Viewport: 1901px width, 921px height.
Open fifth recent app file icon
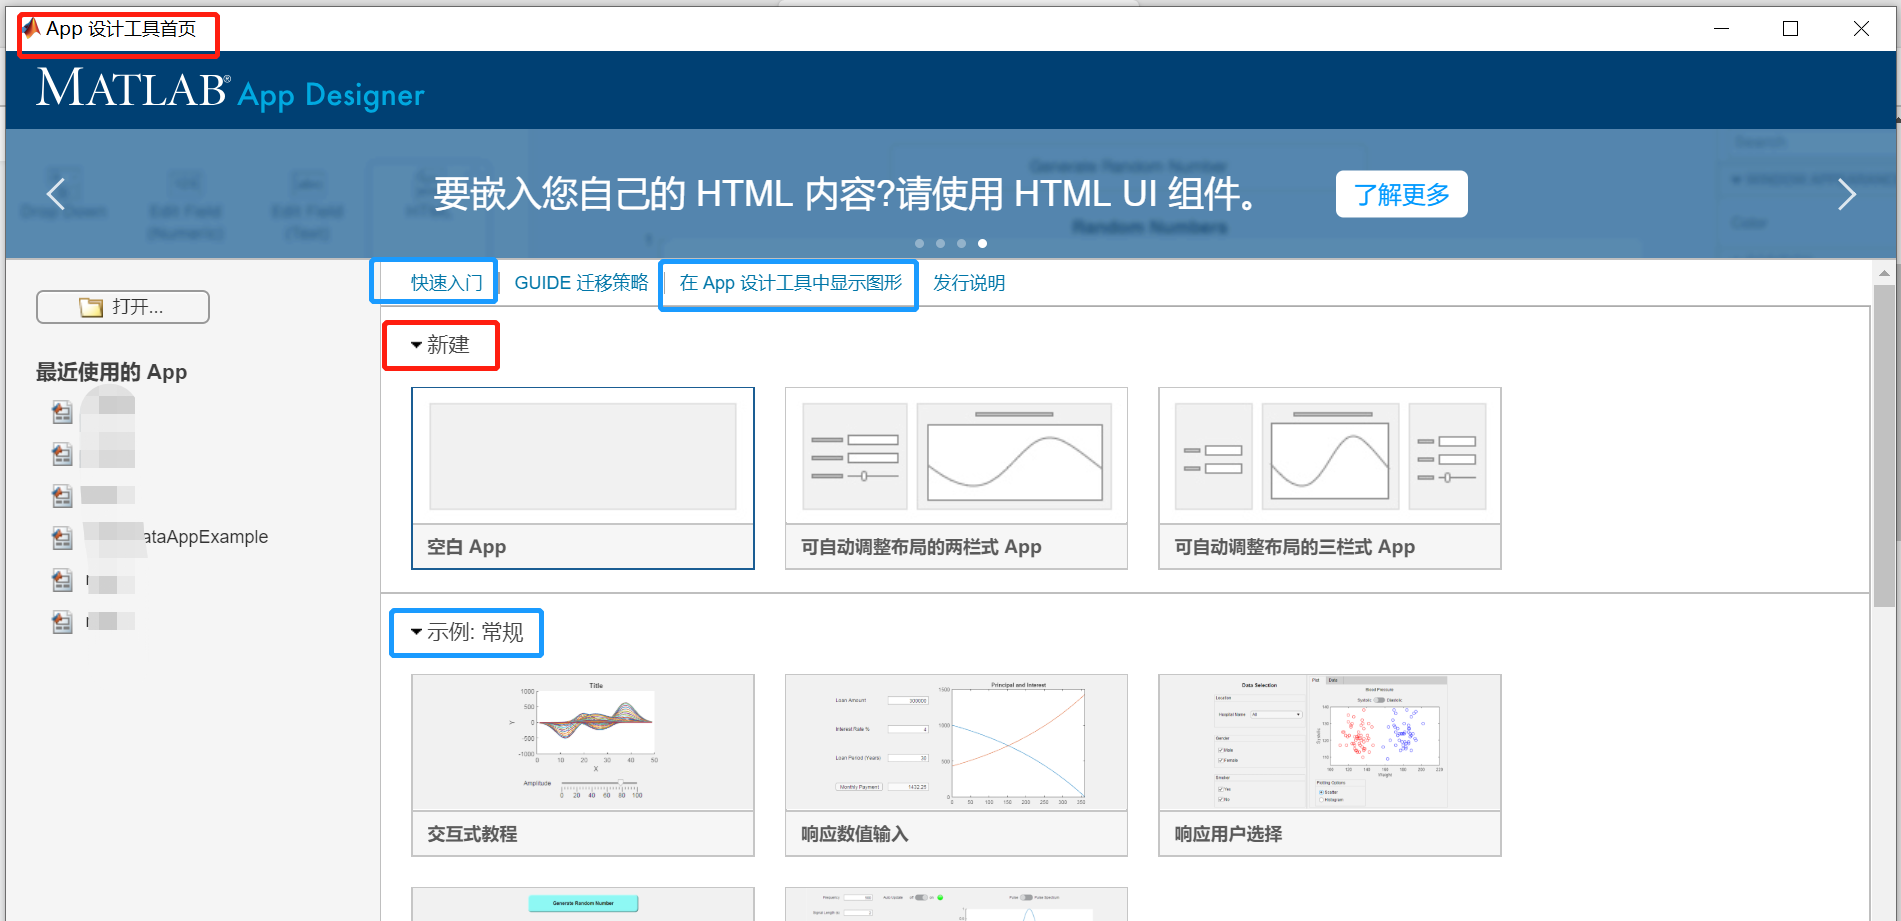tap(62, 579)
